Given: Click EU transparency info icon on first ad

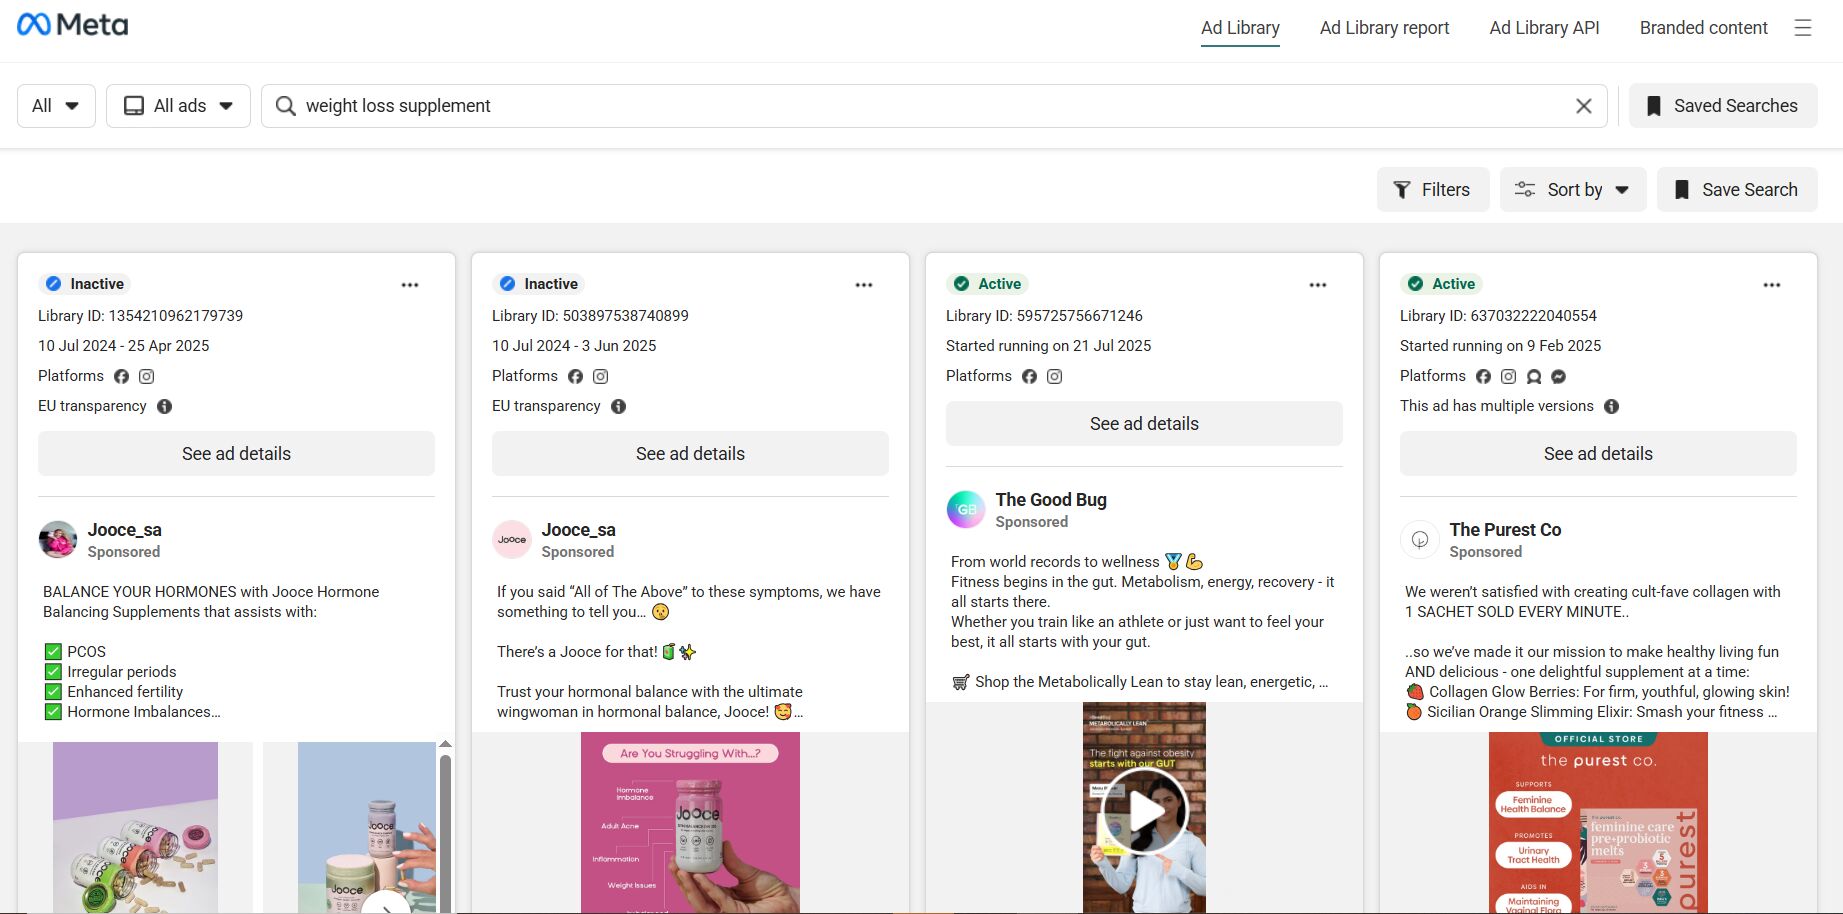Looking at the screenshot, I should pos(165,406).
